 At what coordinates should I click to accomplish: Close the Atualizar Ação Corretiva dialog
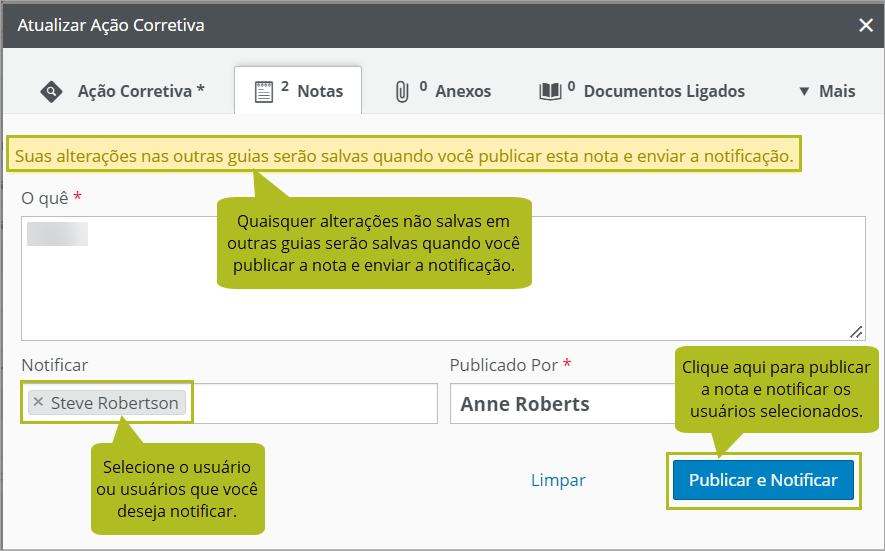[866, 26]
